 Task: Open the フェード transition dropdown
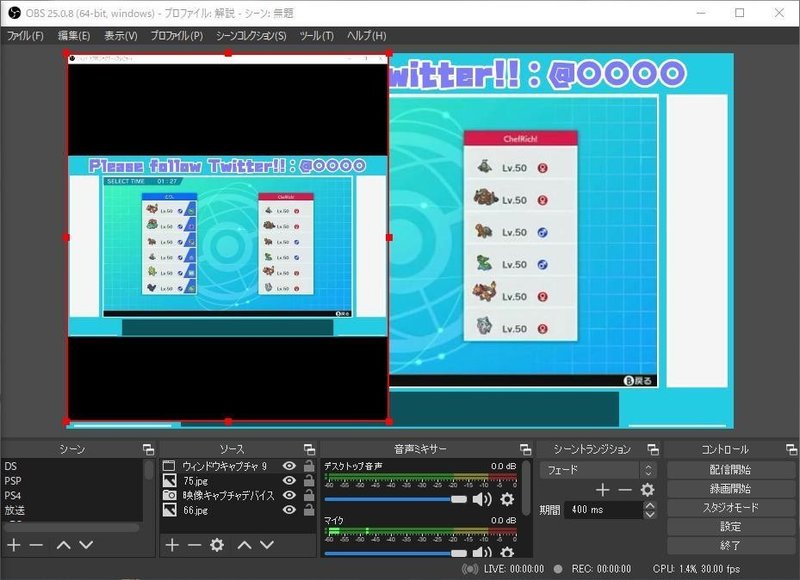click(x=597, y=470)
